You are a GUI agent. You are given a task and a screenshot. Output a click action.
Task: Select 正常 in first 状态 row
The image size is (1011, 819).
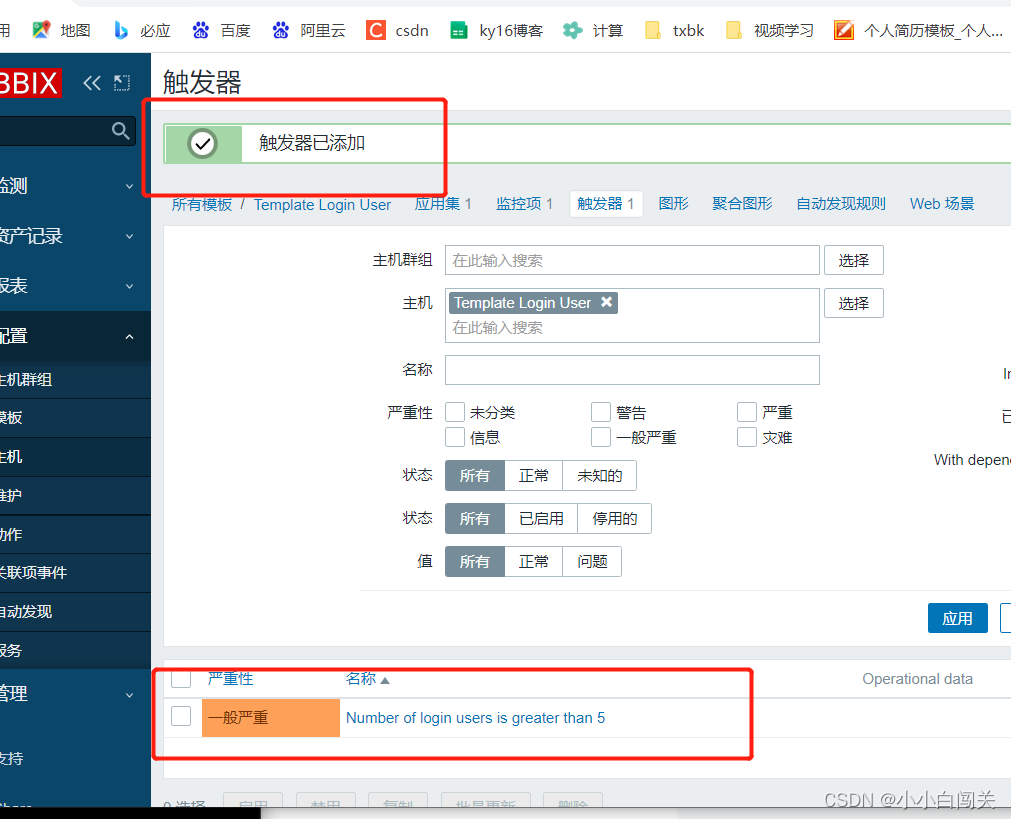534,476
